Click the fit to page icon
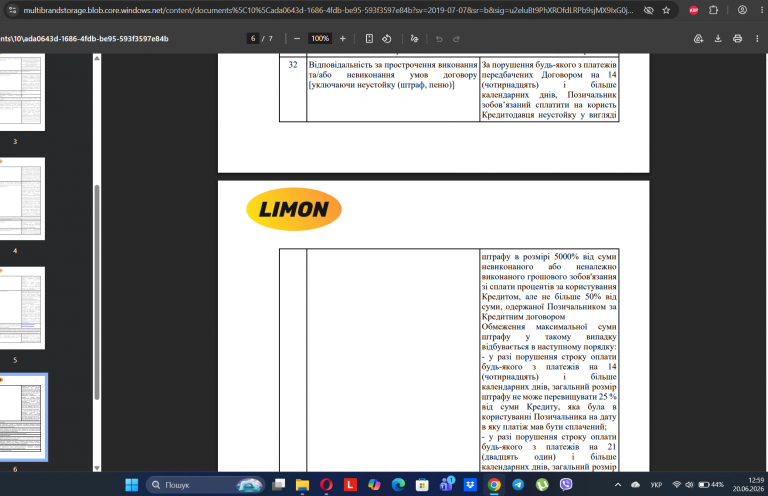The image size is (768, 496). coord(369,39)
